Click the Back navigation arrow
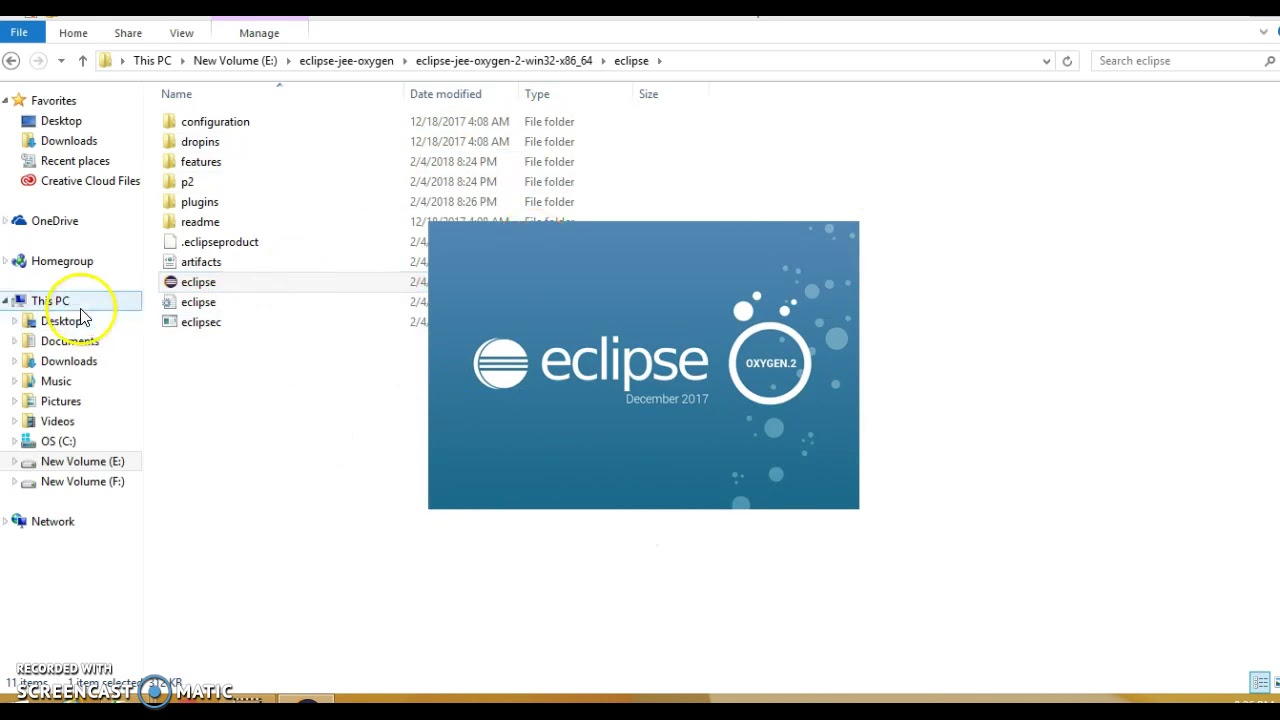Viewport: 1280px width, 720px height. coord(12,61)
